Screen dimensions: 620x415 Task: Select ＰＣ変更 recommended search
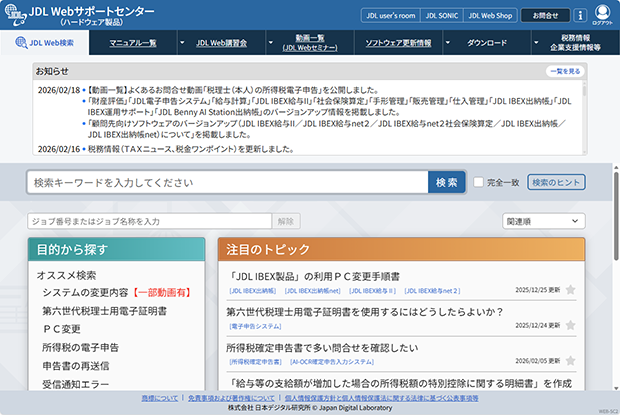click(x=62, y=329)
